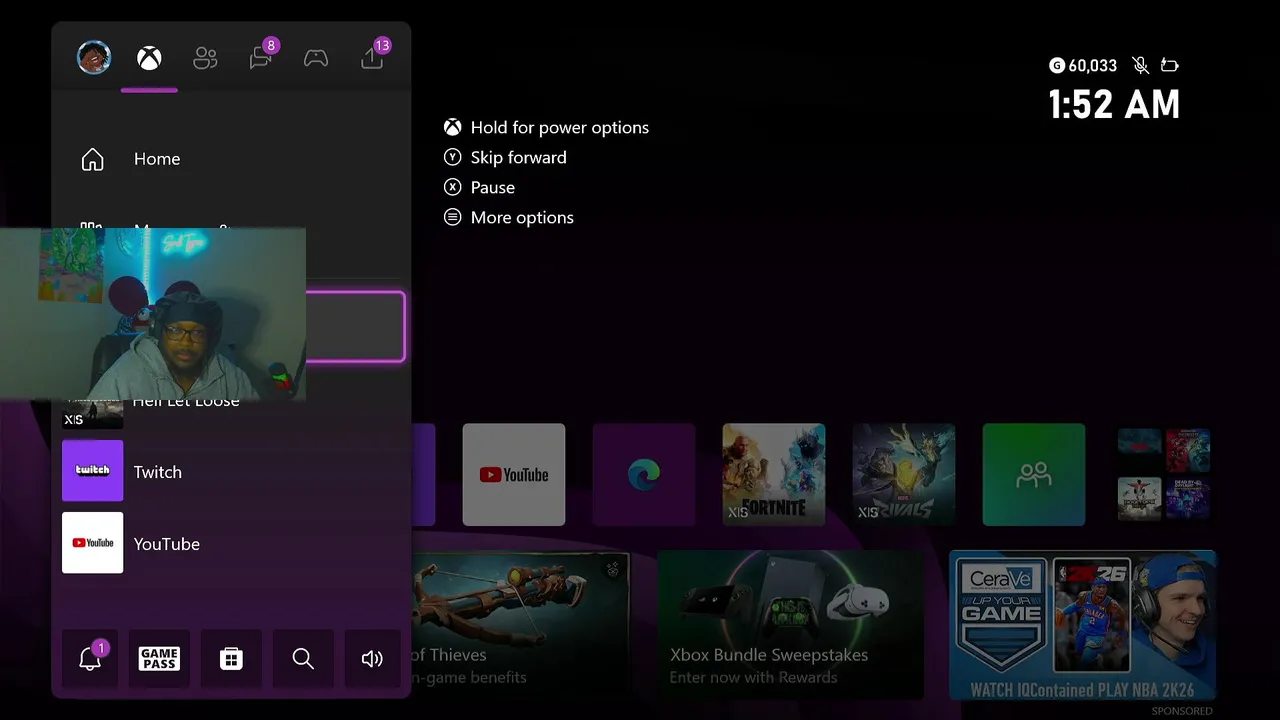This screenshot has width=1280, height=720.
Task: Click the Home house icon
Action: point(92,159)
